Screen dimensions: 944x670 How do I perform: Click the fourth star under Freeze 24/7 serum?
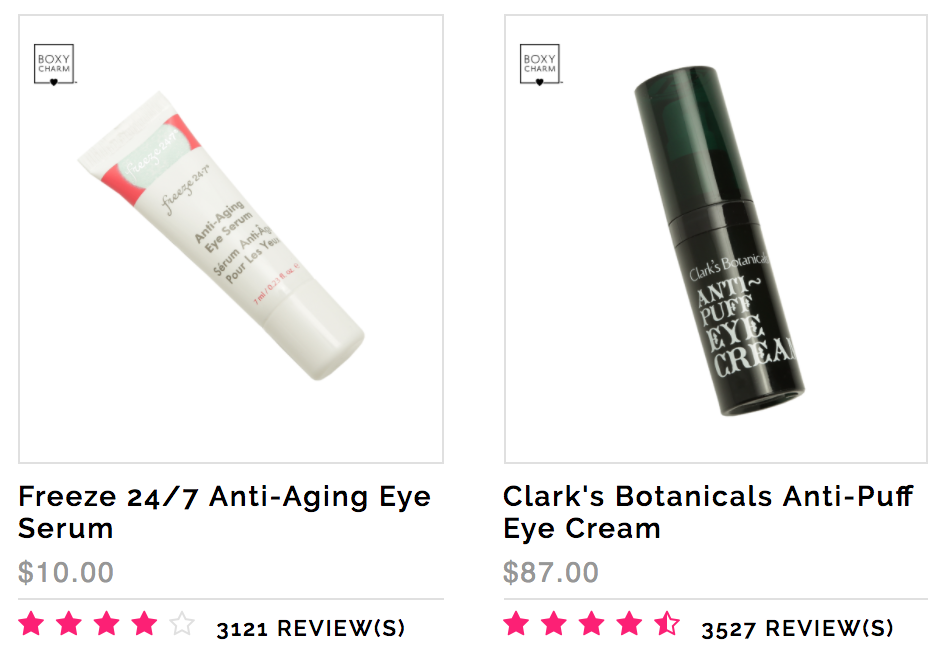(144, 624)
